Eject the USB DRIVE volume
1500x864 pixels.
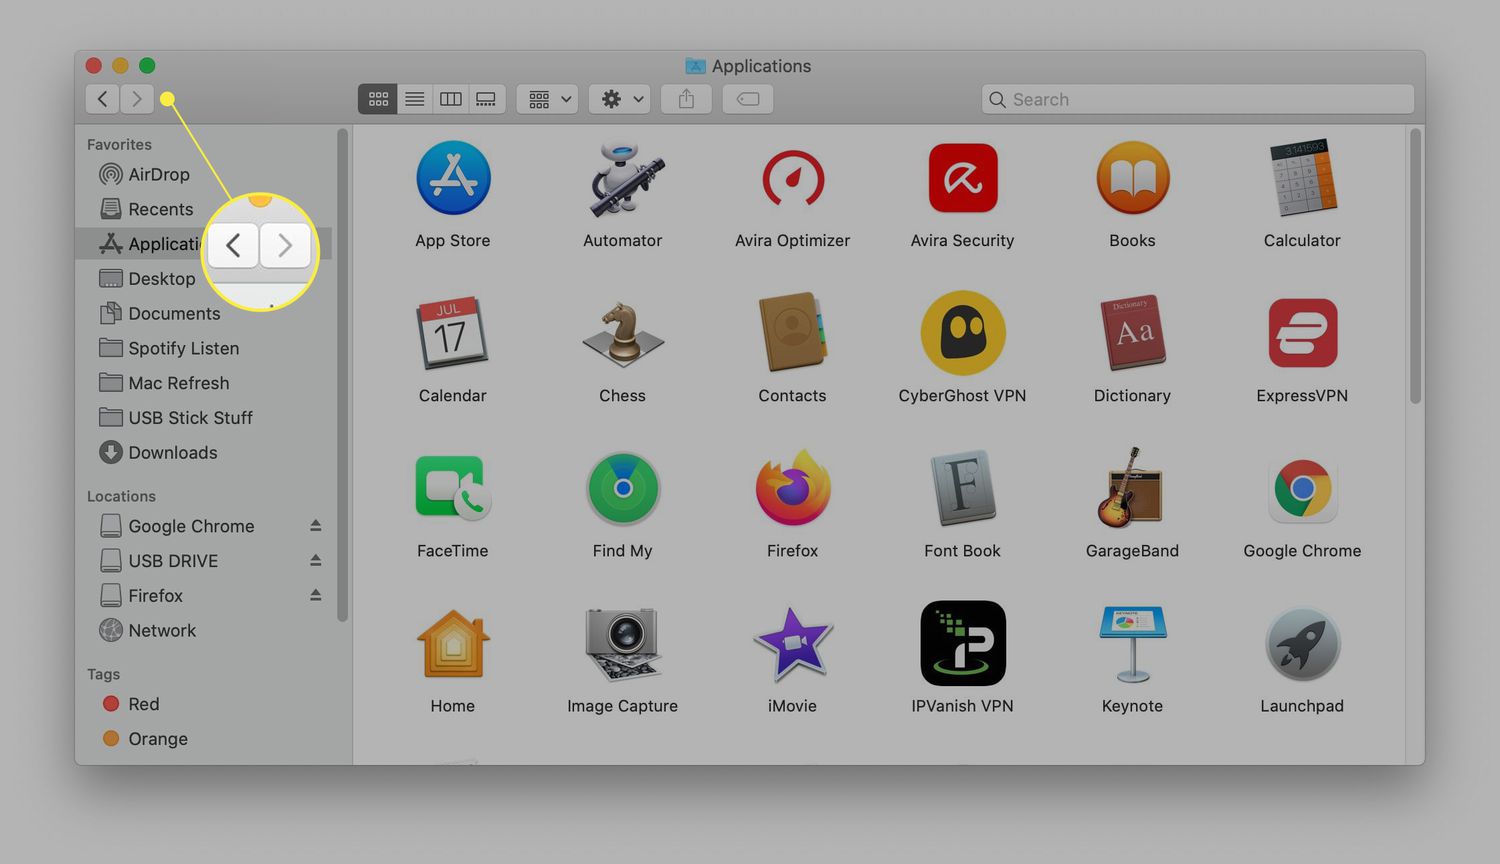(x=316, y=560)
